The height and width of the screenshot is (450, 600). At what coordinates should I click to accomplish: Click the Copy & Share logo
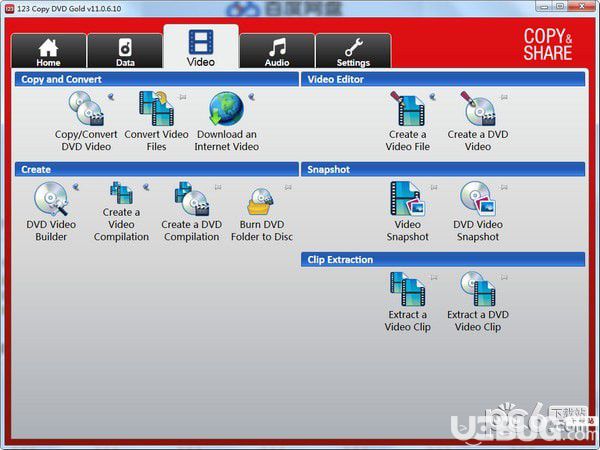(x=548, y=44)
